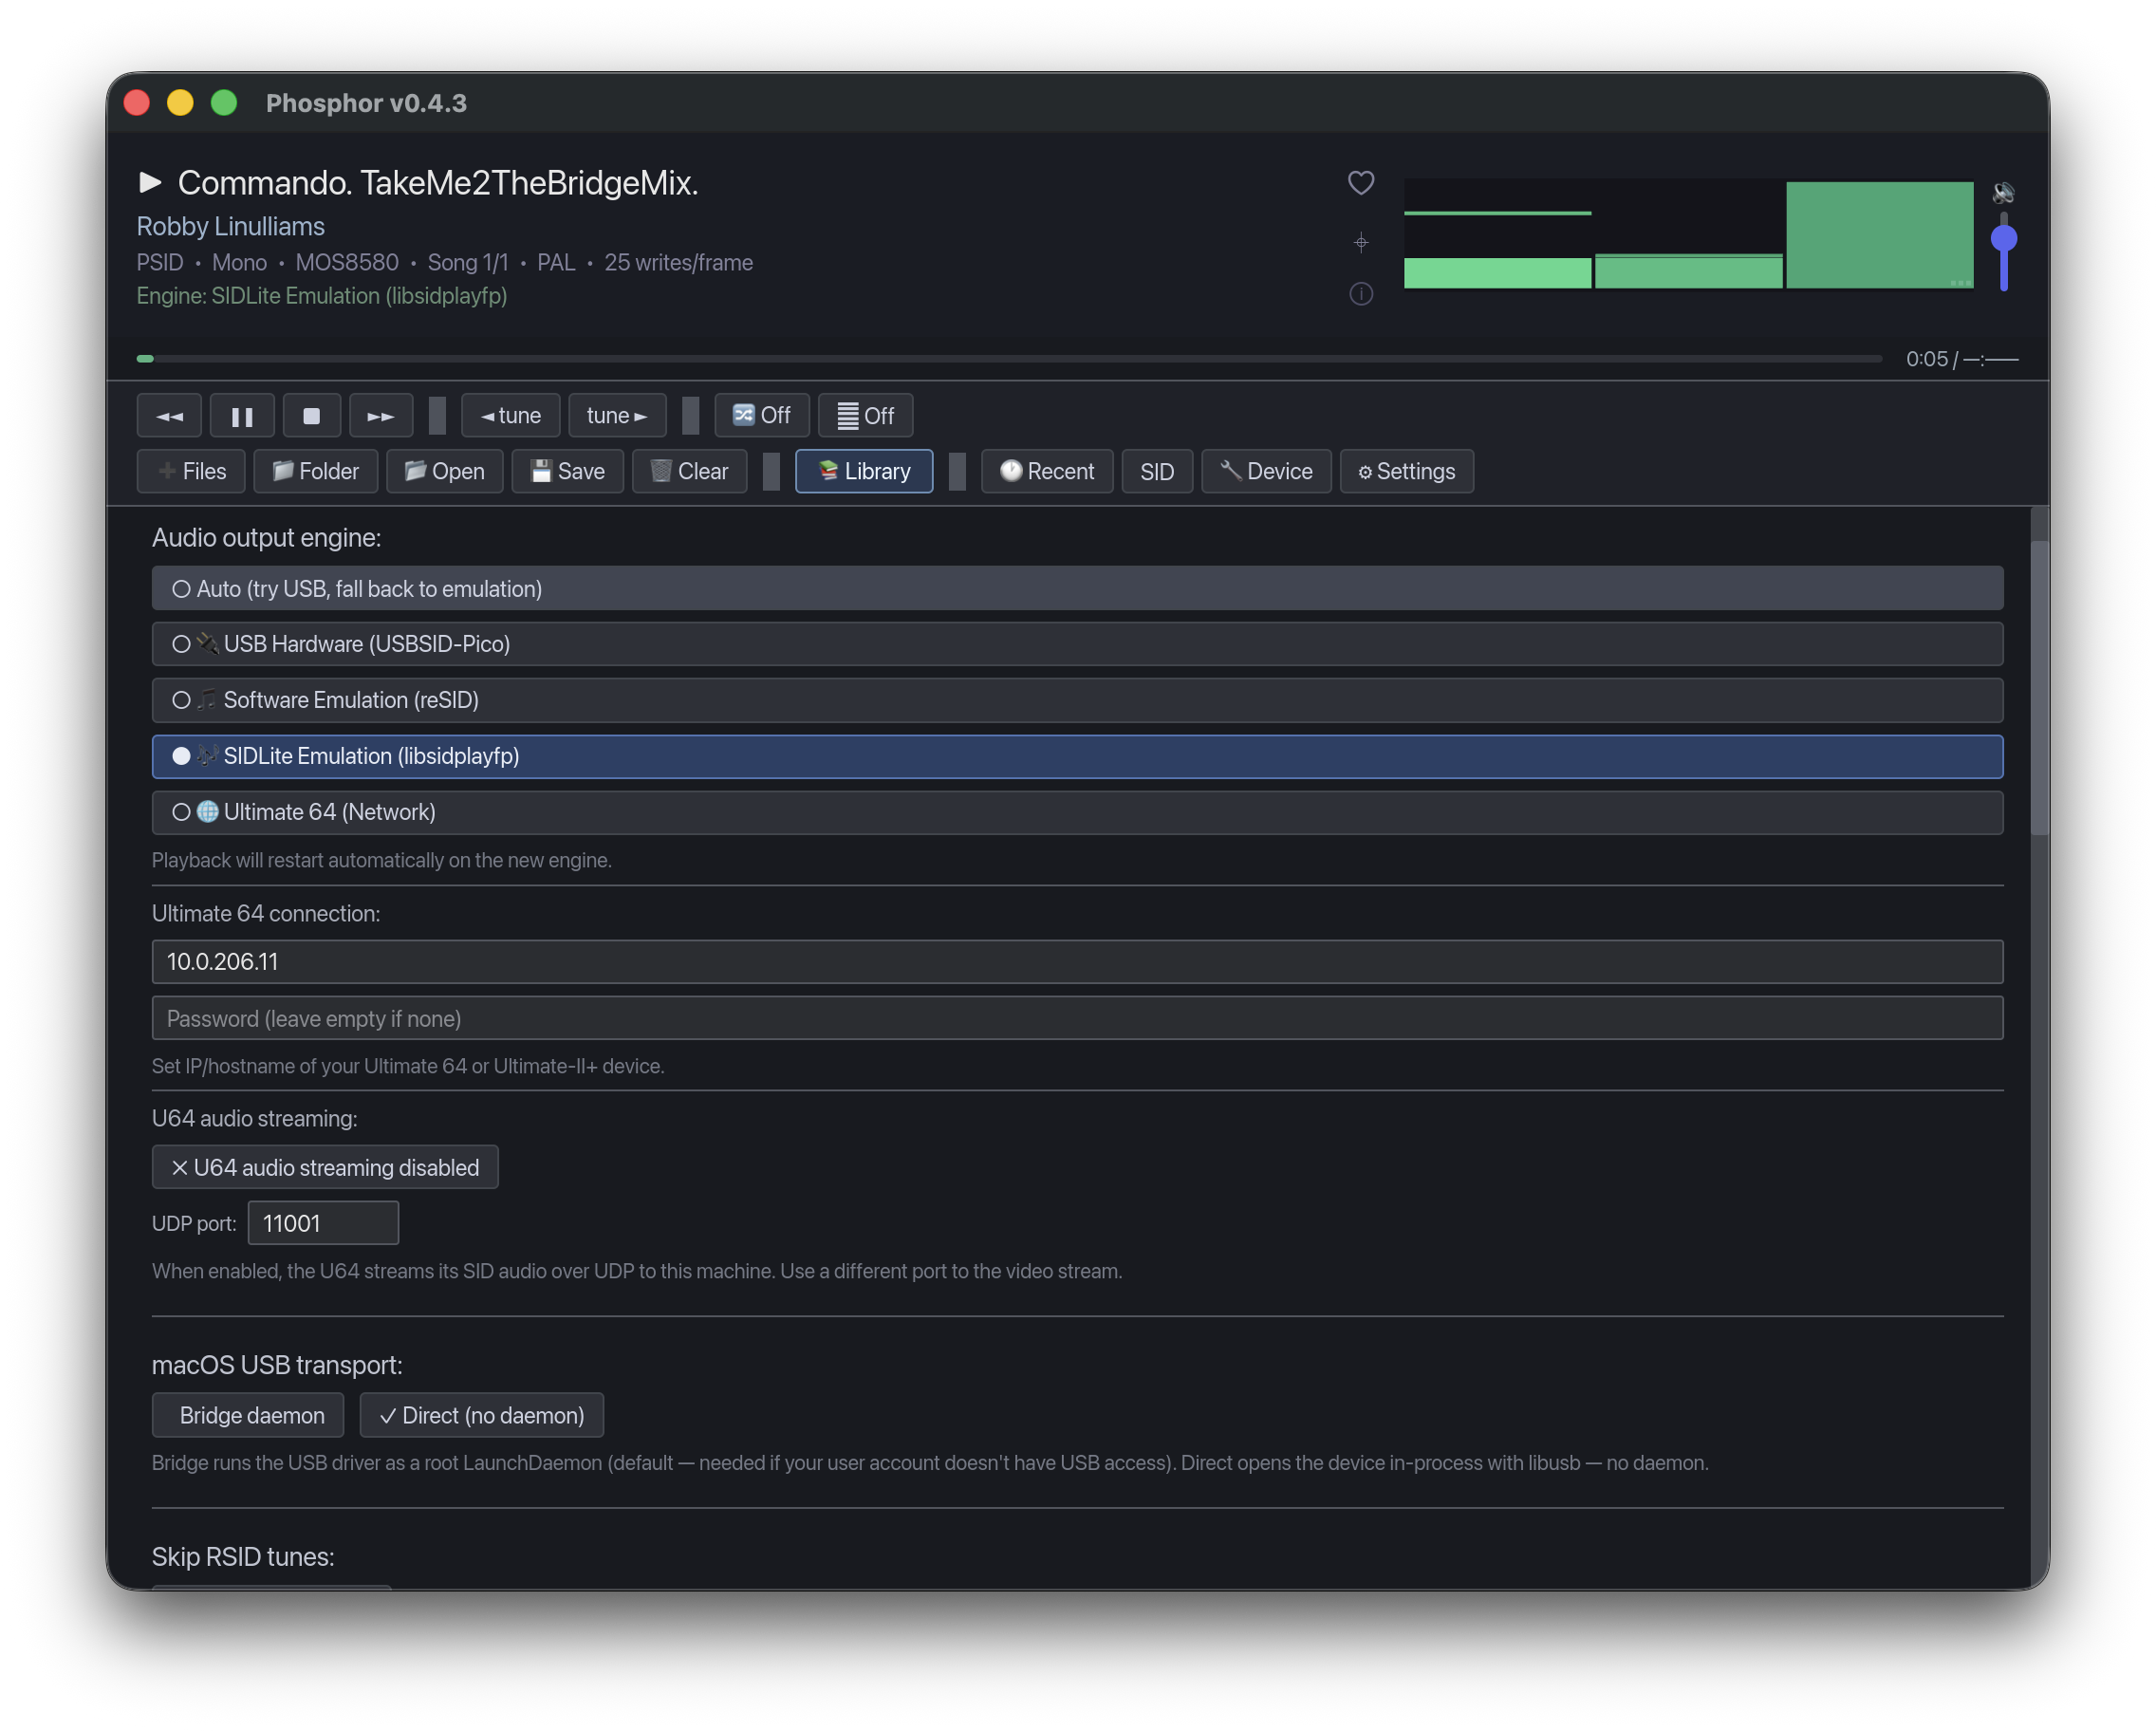Open the Settings panel

coord(1407,472)
